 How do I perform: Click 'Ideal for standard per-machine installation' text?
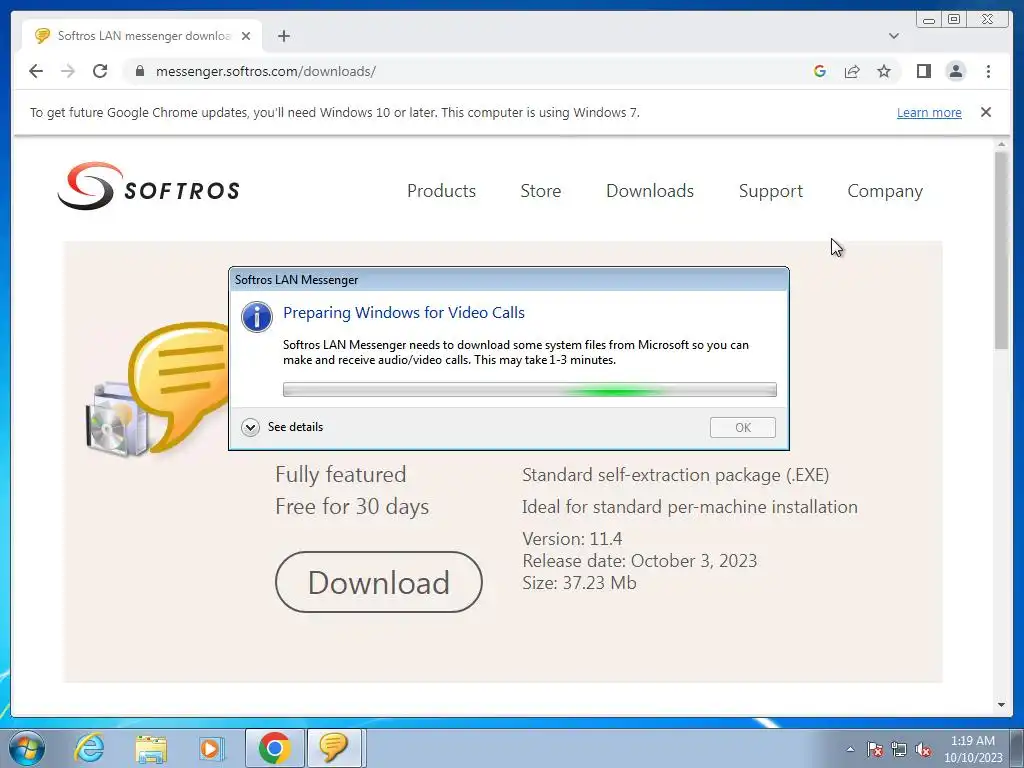tap(690, 507)
